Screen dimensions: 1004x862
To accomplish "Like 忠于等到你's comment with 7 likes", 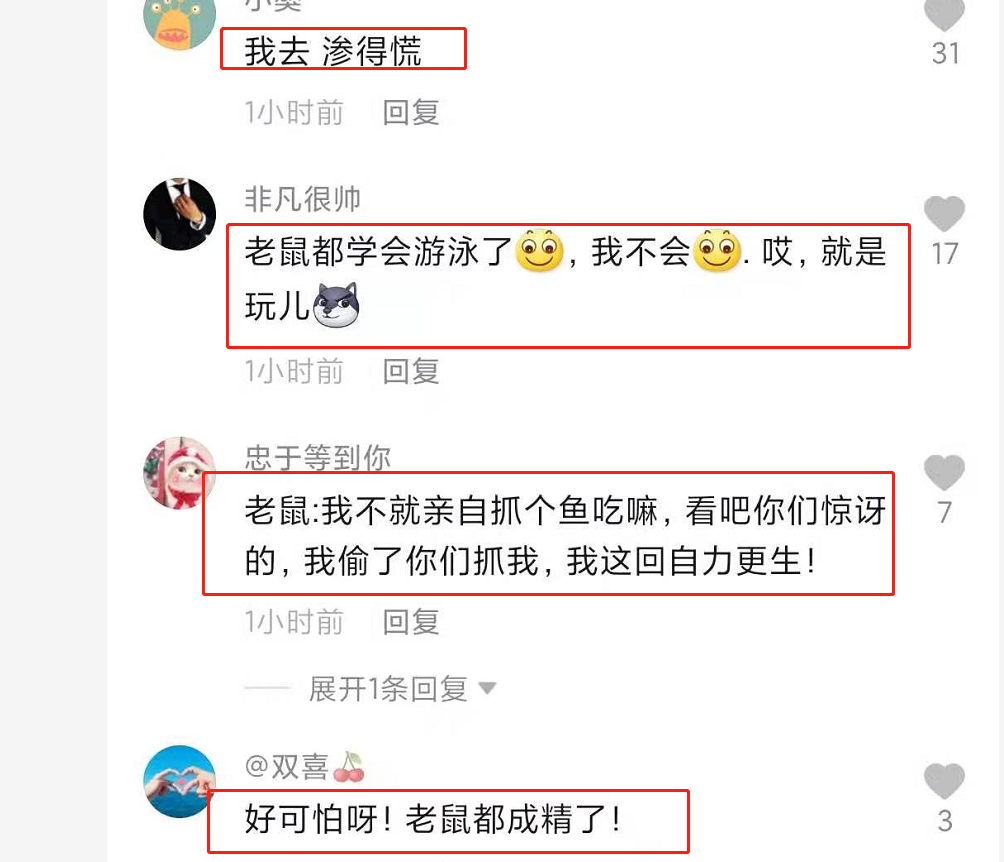I will coord(944,473).
